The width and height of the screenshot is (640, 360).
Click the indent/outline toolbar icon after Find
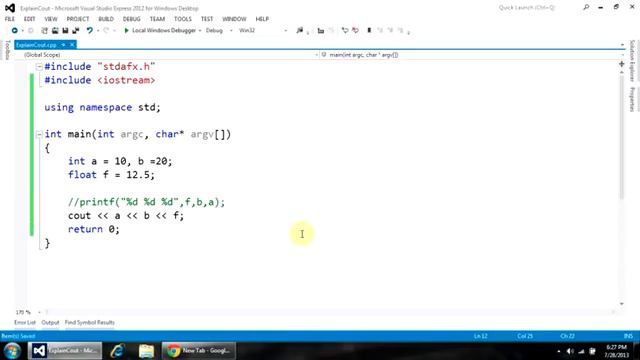click(x=321, y=31)
